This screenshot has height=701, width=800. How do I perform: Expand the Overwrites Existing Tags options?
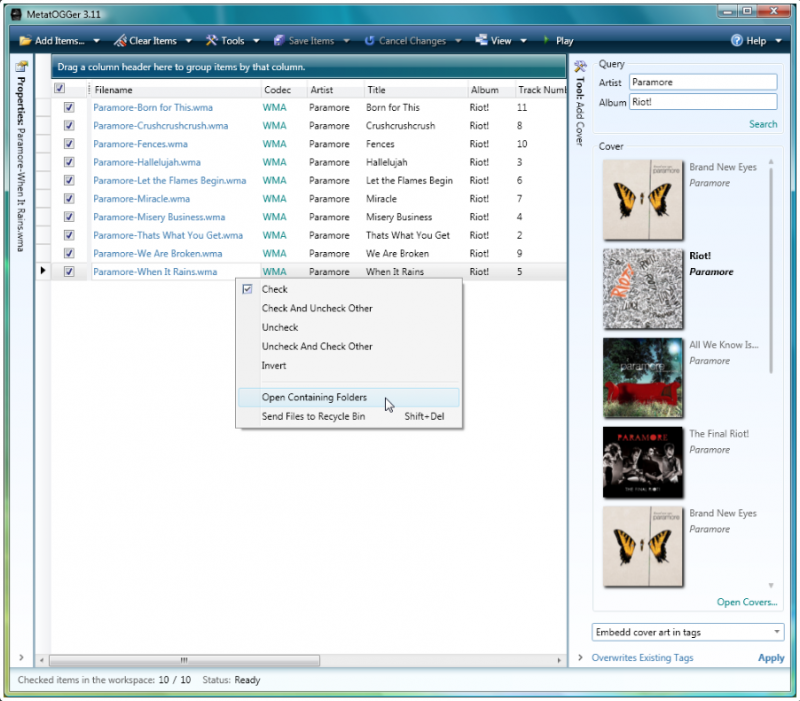pos(581,658)
